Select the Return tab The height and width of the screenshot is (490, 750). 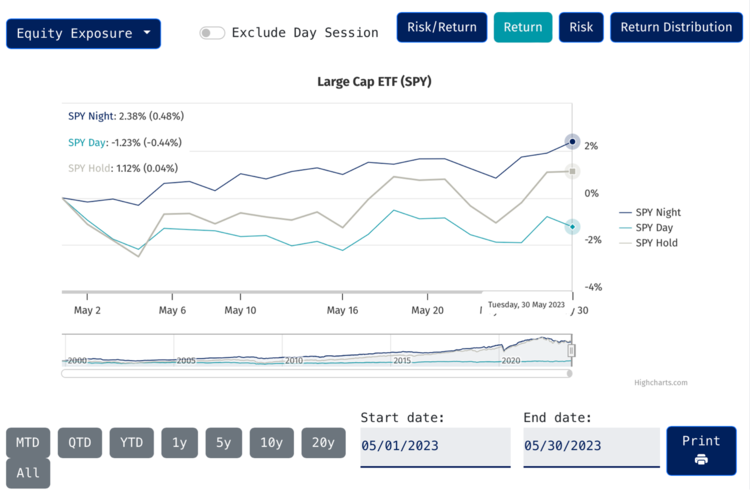523,27
